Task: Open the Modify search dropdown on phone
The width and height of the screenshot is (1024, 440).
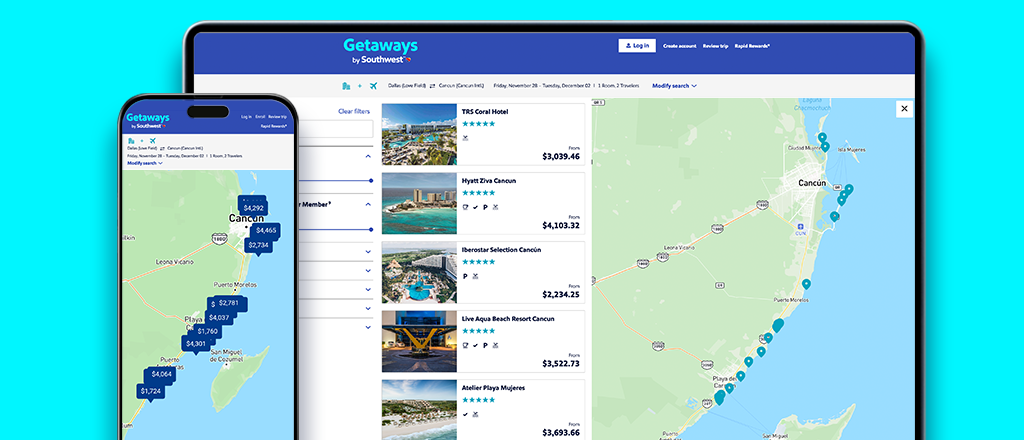Action: [145, 163]
